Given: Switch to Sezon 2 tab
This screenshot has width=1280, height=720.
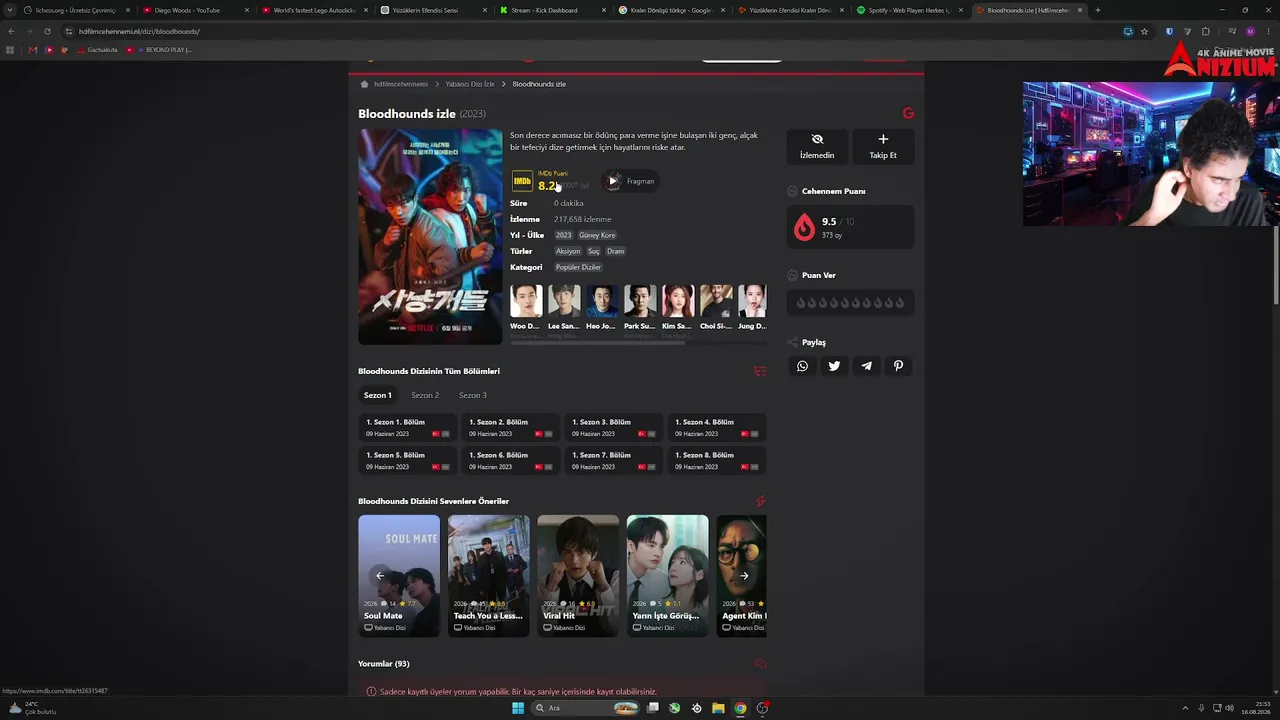Looking at the screenshot, I should coord(425,395).
